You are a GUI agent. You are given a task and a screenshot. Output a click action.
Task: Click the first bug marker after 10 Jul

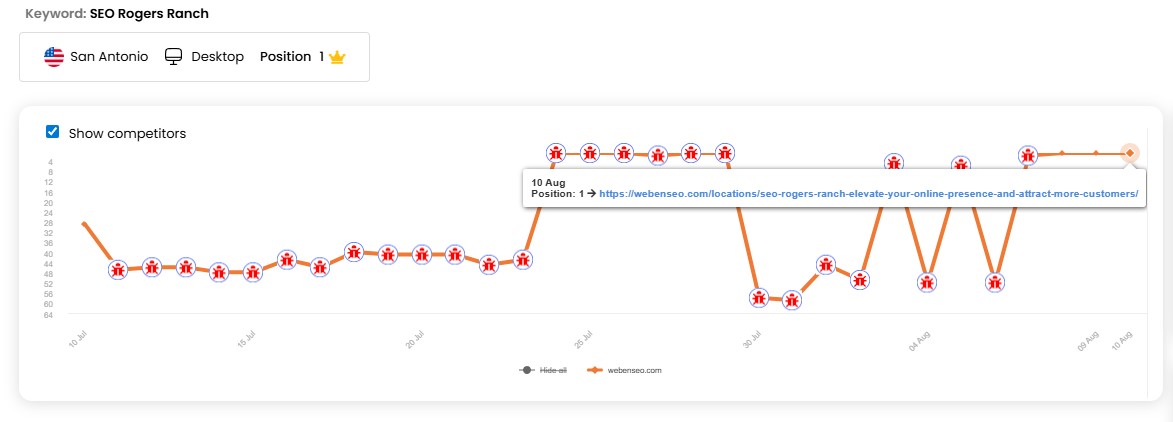click(x=118, y=270)
